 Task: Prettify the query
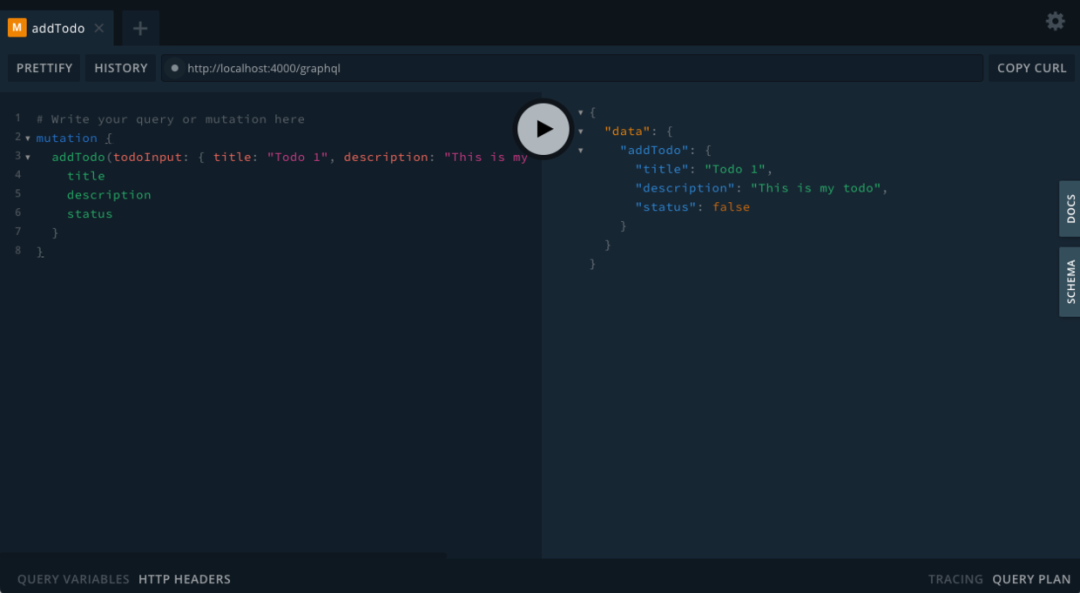coord(44,68)
